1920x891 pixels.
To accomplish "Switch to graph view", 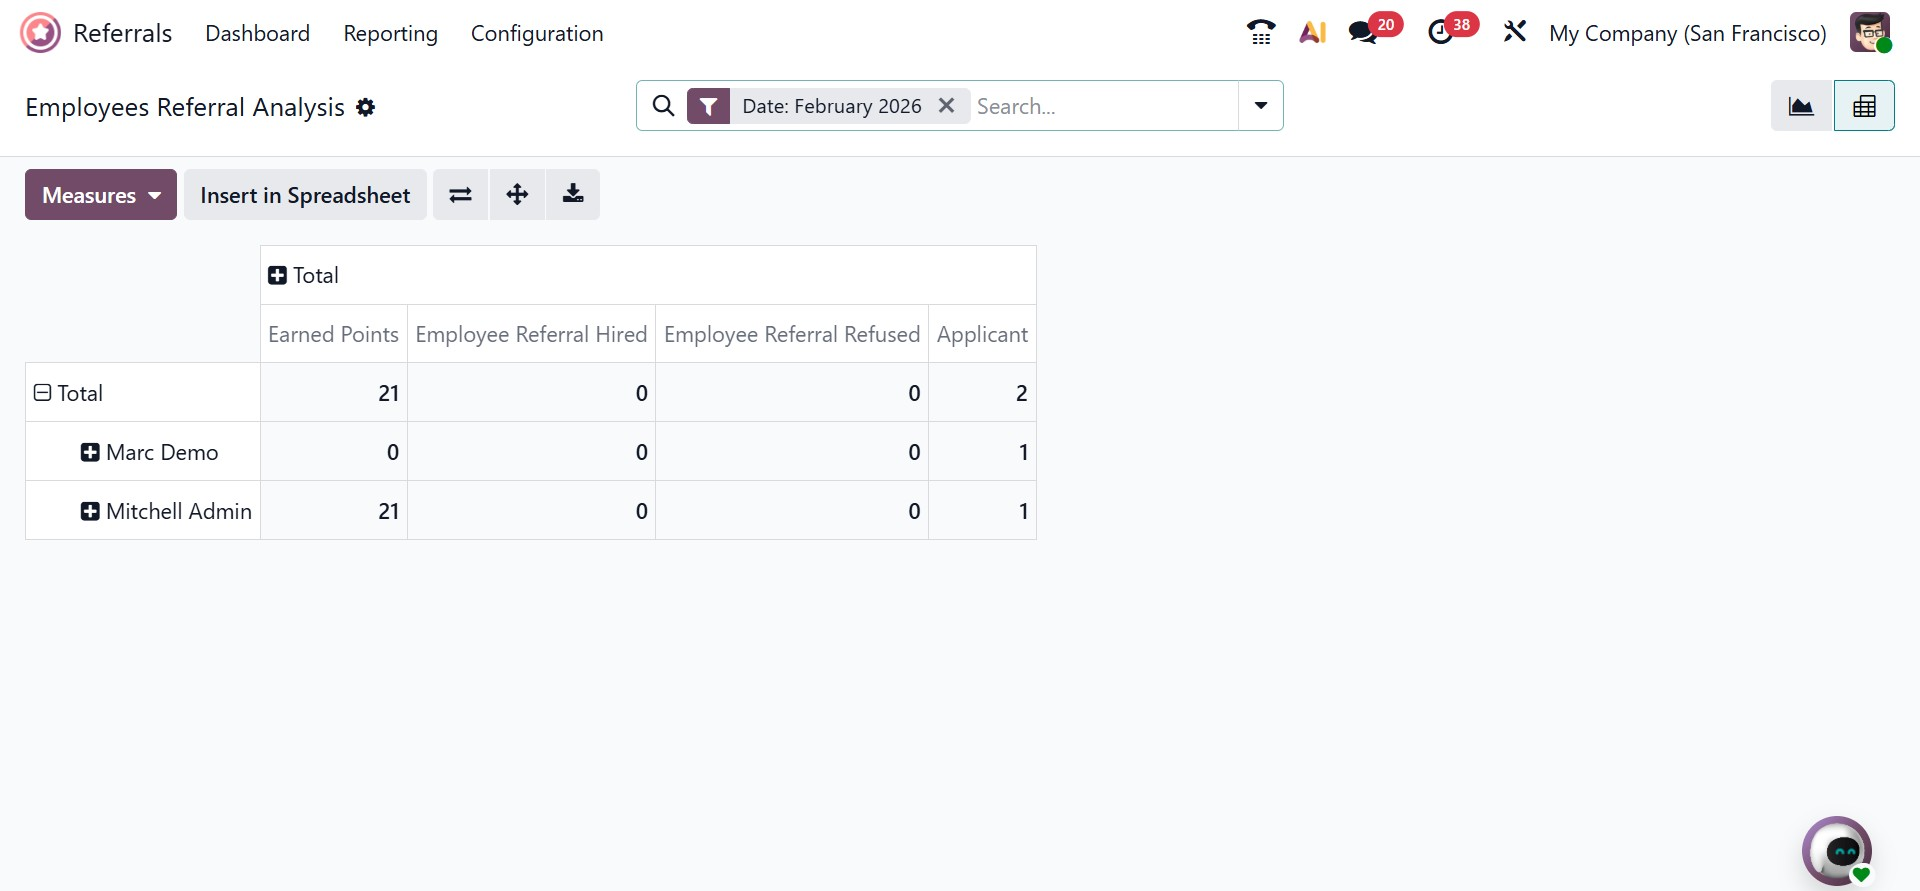I will tap(1801, 106).
